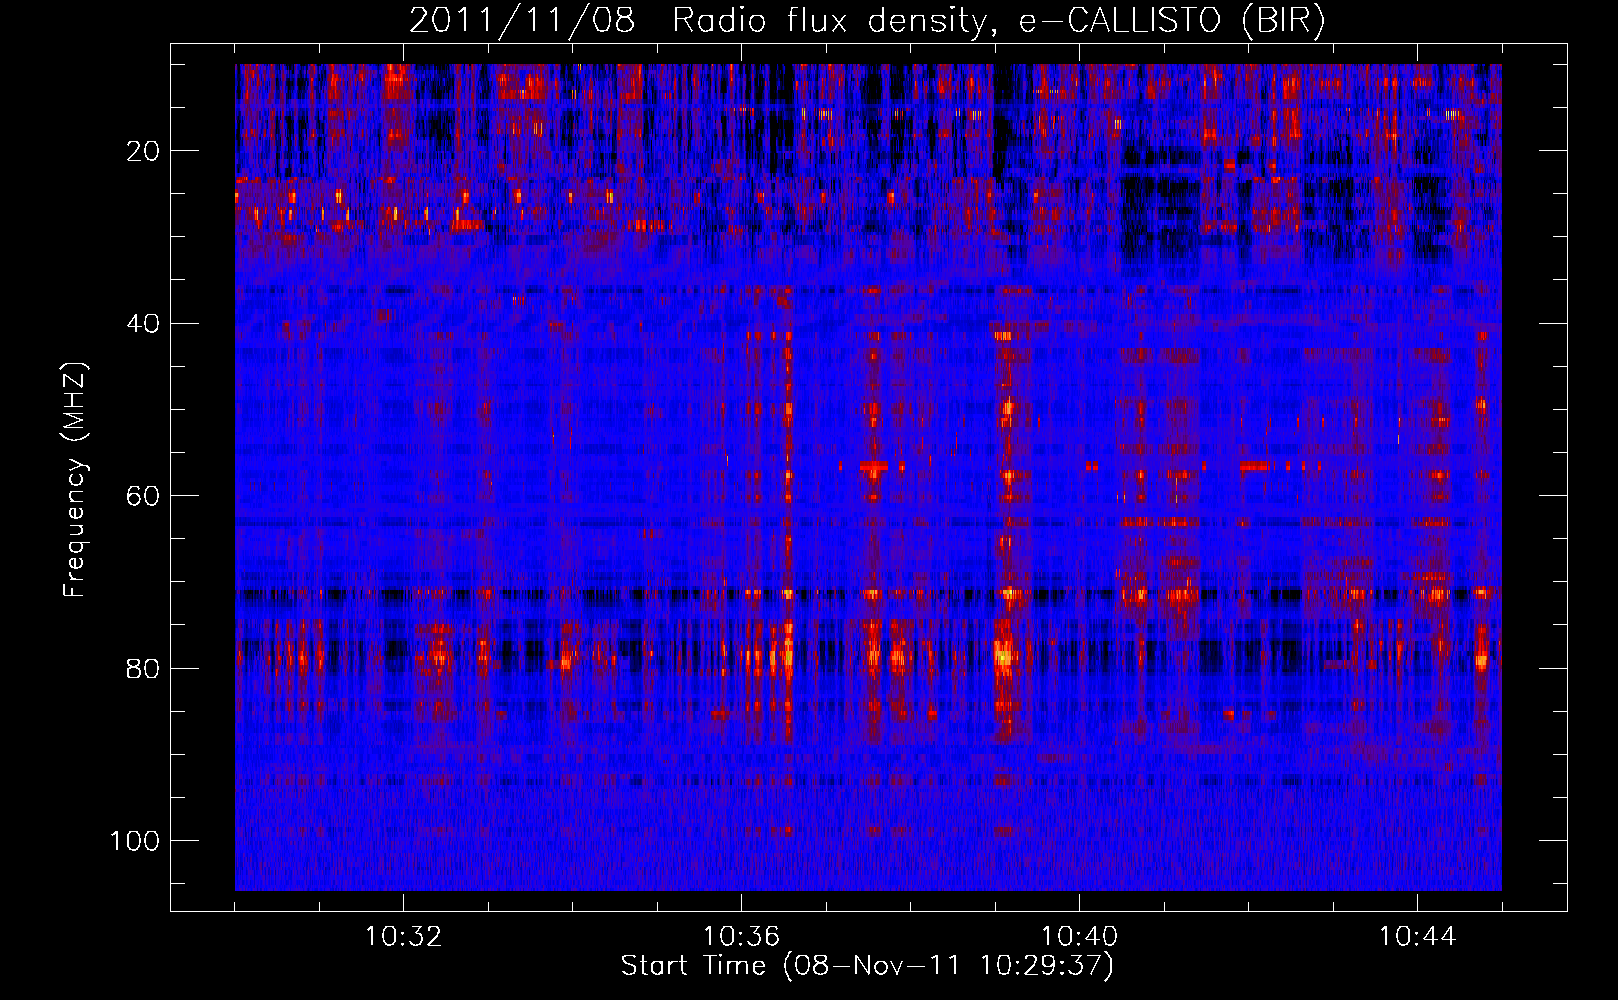
Task: Click the 100 MHz frequency tick label
Action: click(135, 841)
